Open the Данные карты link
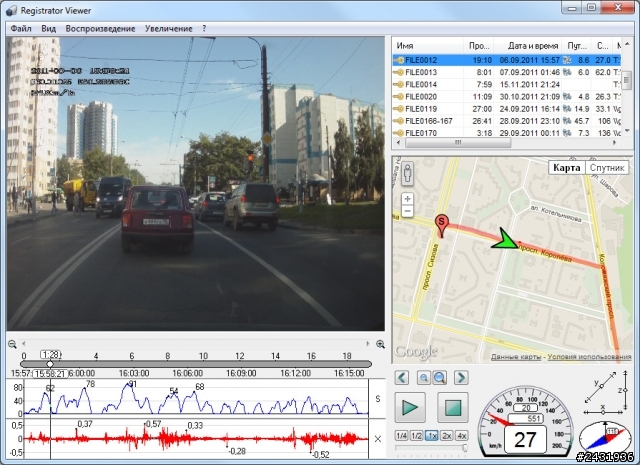This screenshot has width=640, height=465. pyautogui.click(x=516, y=357)
